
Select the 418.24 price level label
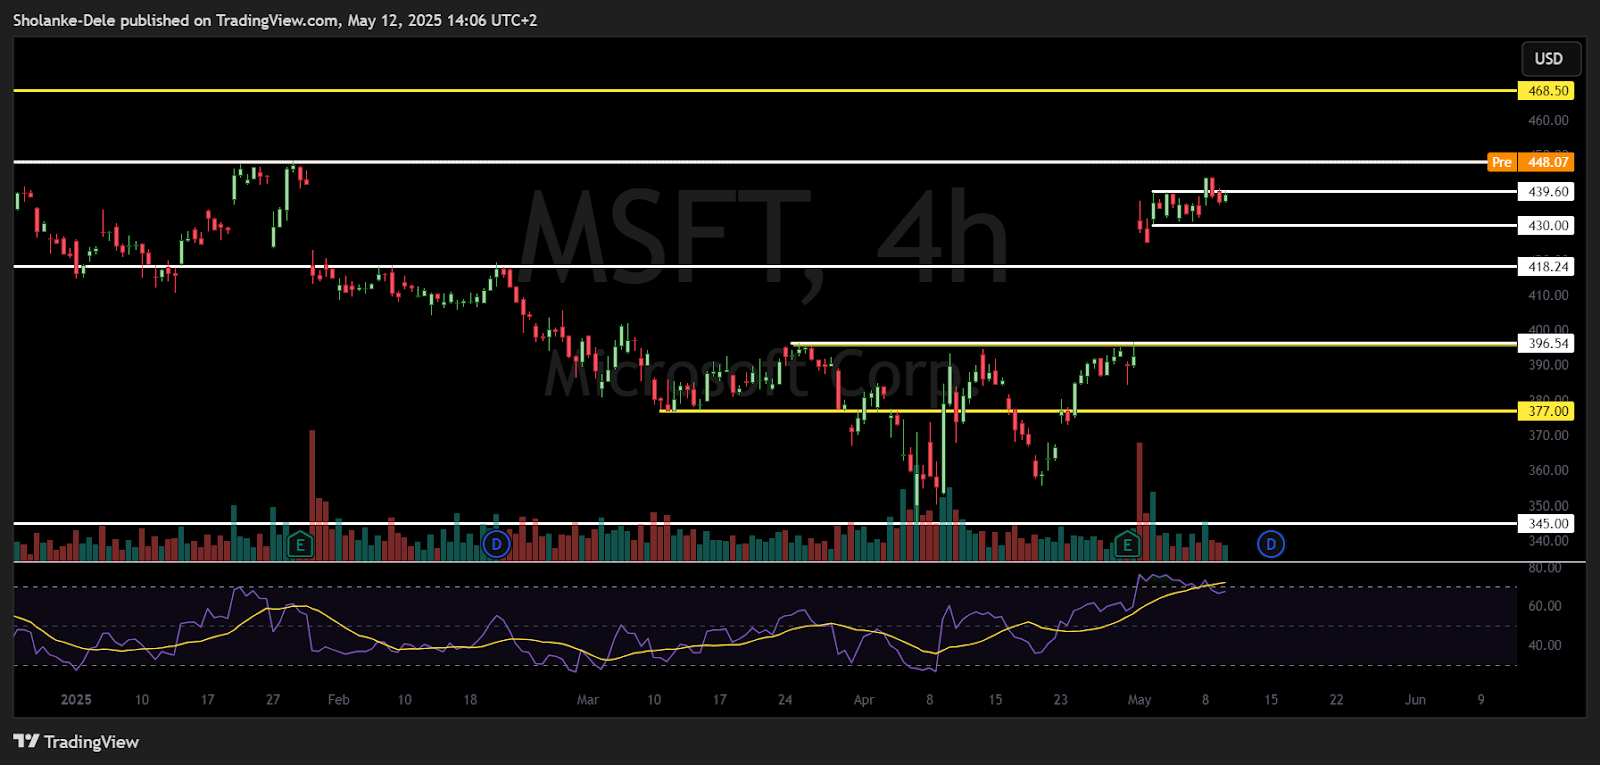click(1546, 267)
